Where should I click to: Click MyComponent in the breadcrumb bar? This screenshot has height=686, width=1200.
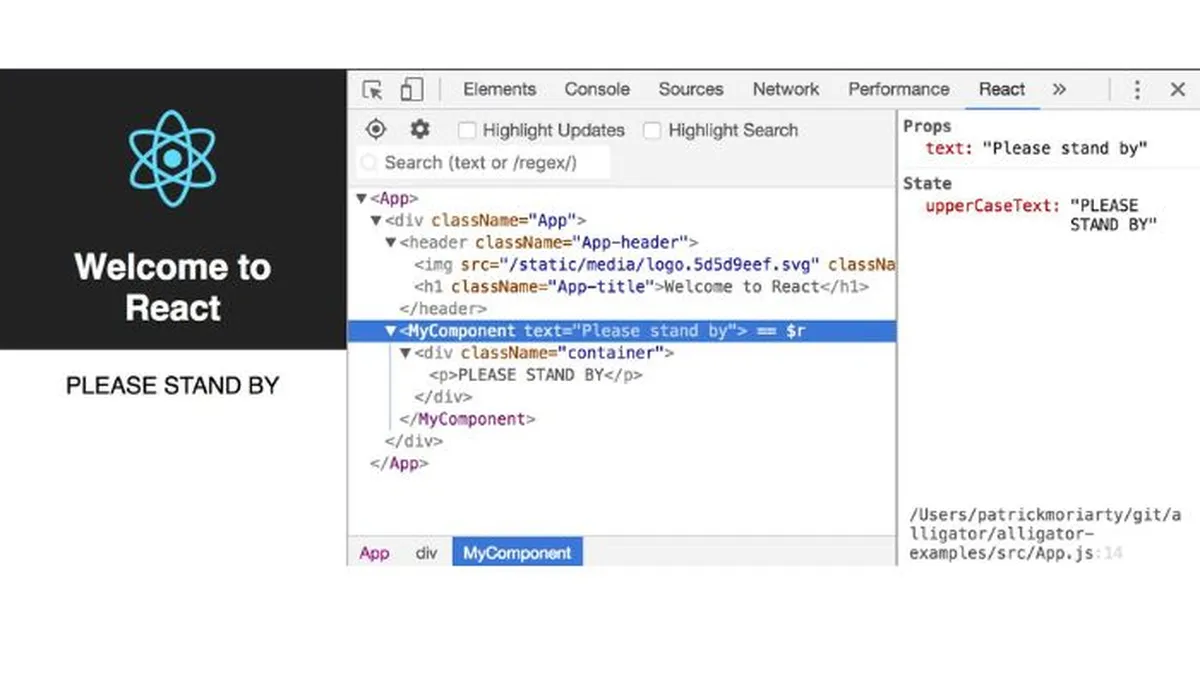(x=517, y=553)
